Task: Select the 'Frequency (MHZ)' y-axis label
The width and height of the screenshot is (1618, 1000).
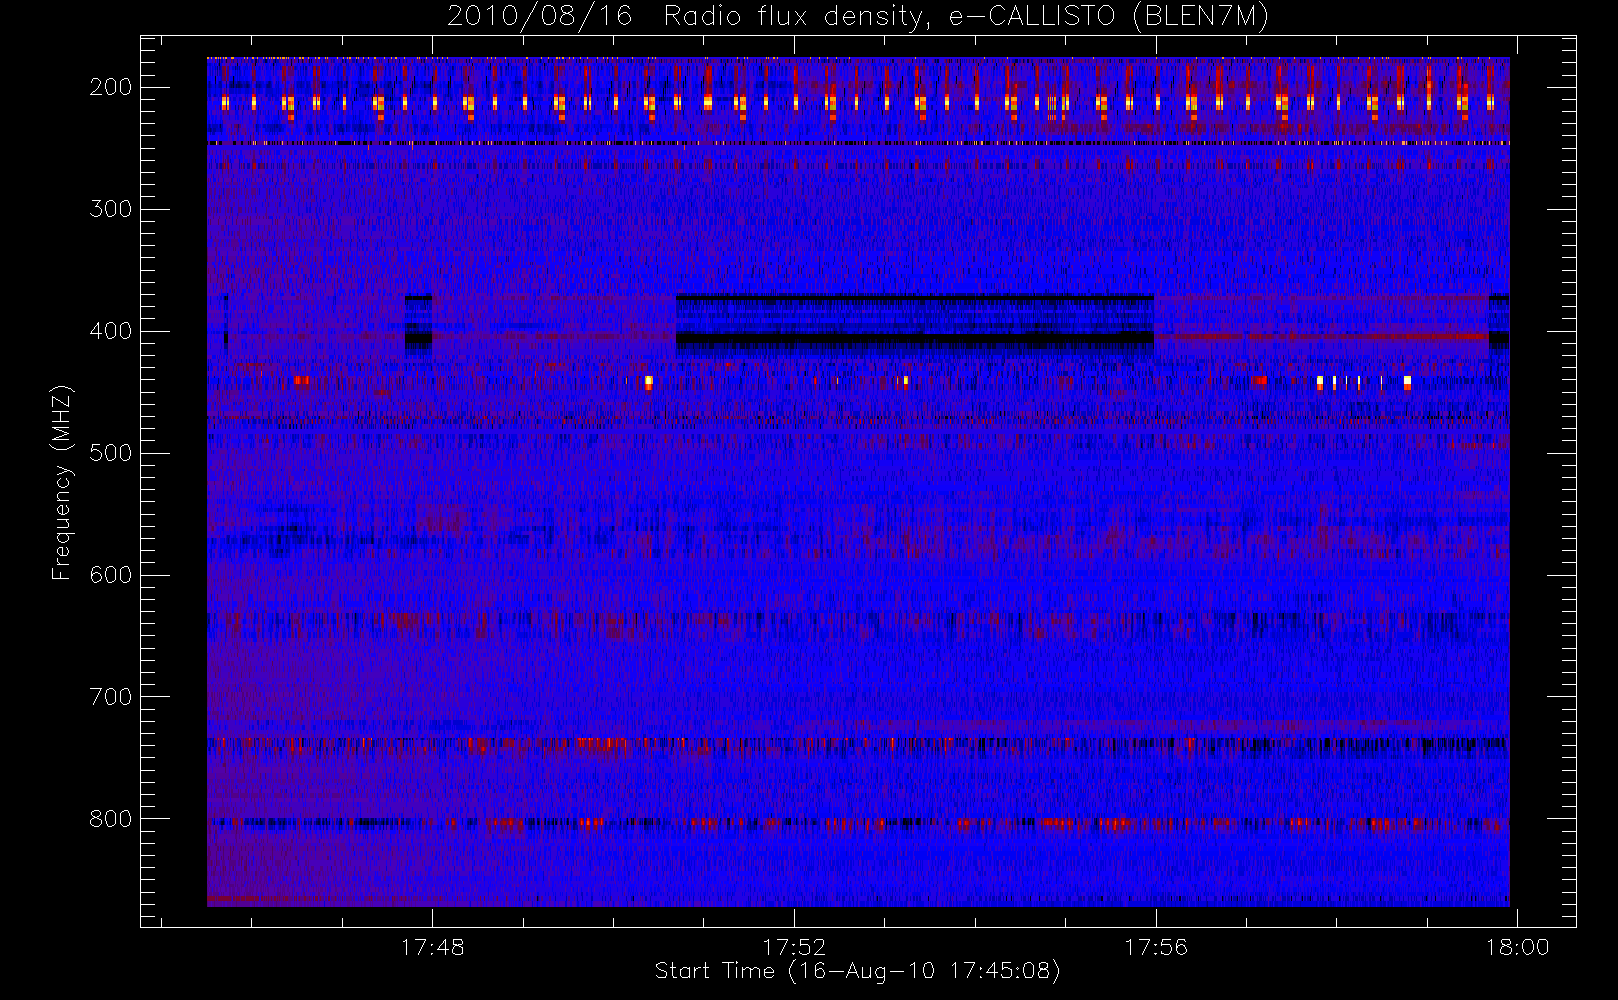Action: pyautogui.click(x=62, y=483)
